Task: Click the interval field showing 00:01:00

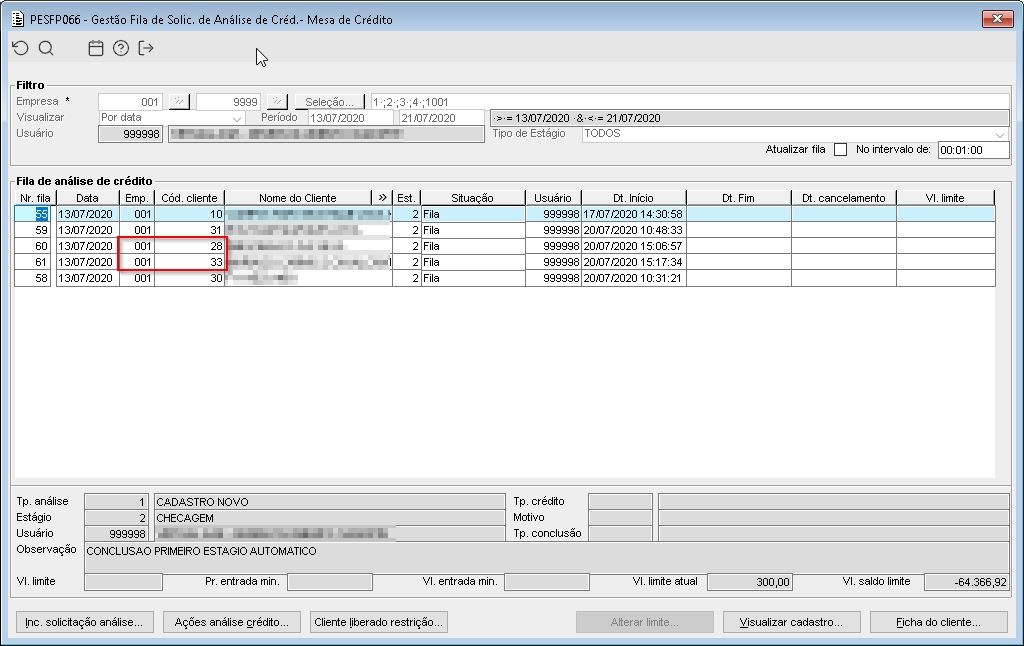Action: click(973, 150)
